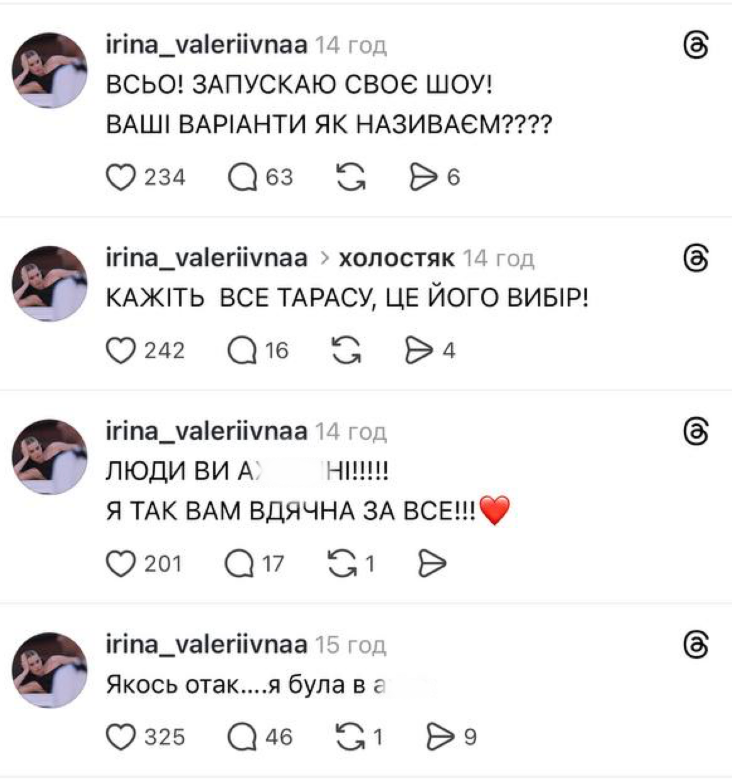The width and height of the screenshot is (732, 782).
Task: Share the post with 9 shares
Action: [x=440, y=737]
